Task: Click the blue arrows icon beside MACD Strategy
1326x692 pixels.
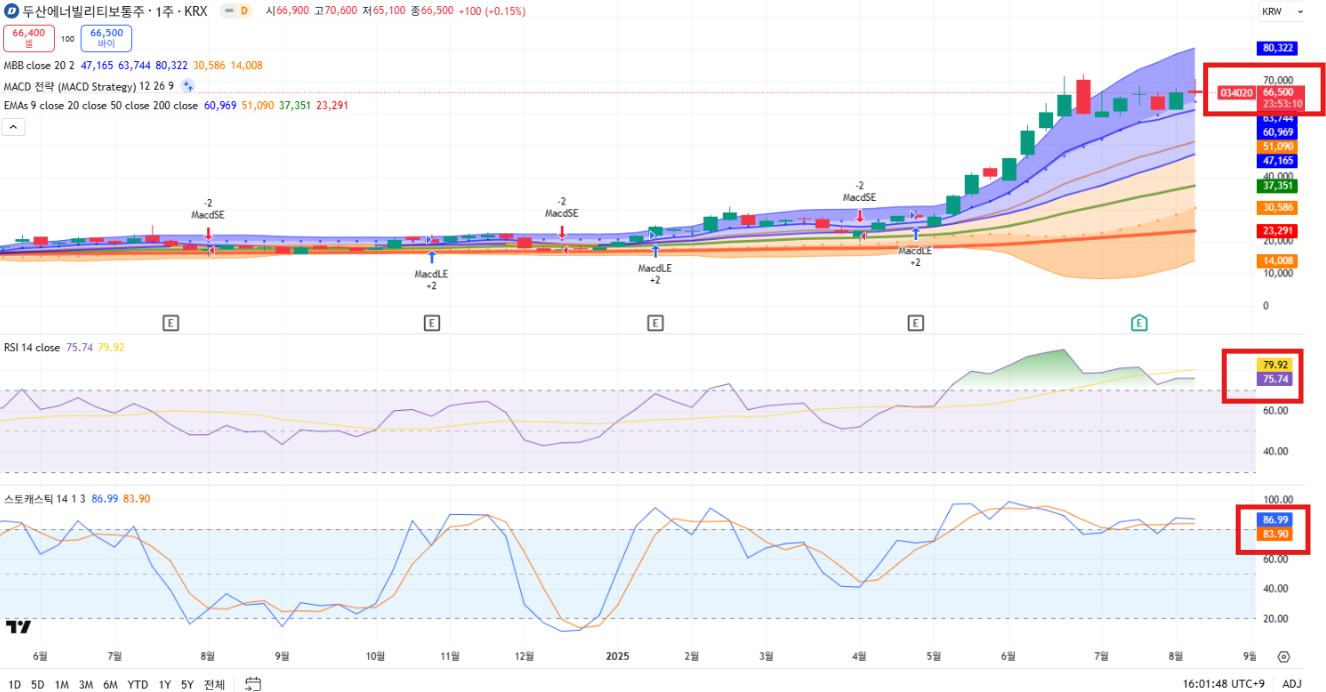Action: point(188,86)
